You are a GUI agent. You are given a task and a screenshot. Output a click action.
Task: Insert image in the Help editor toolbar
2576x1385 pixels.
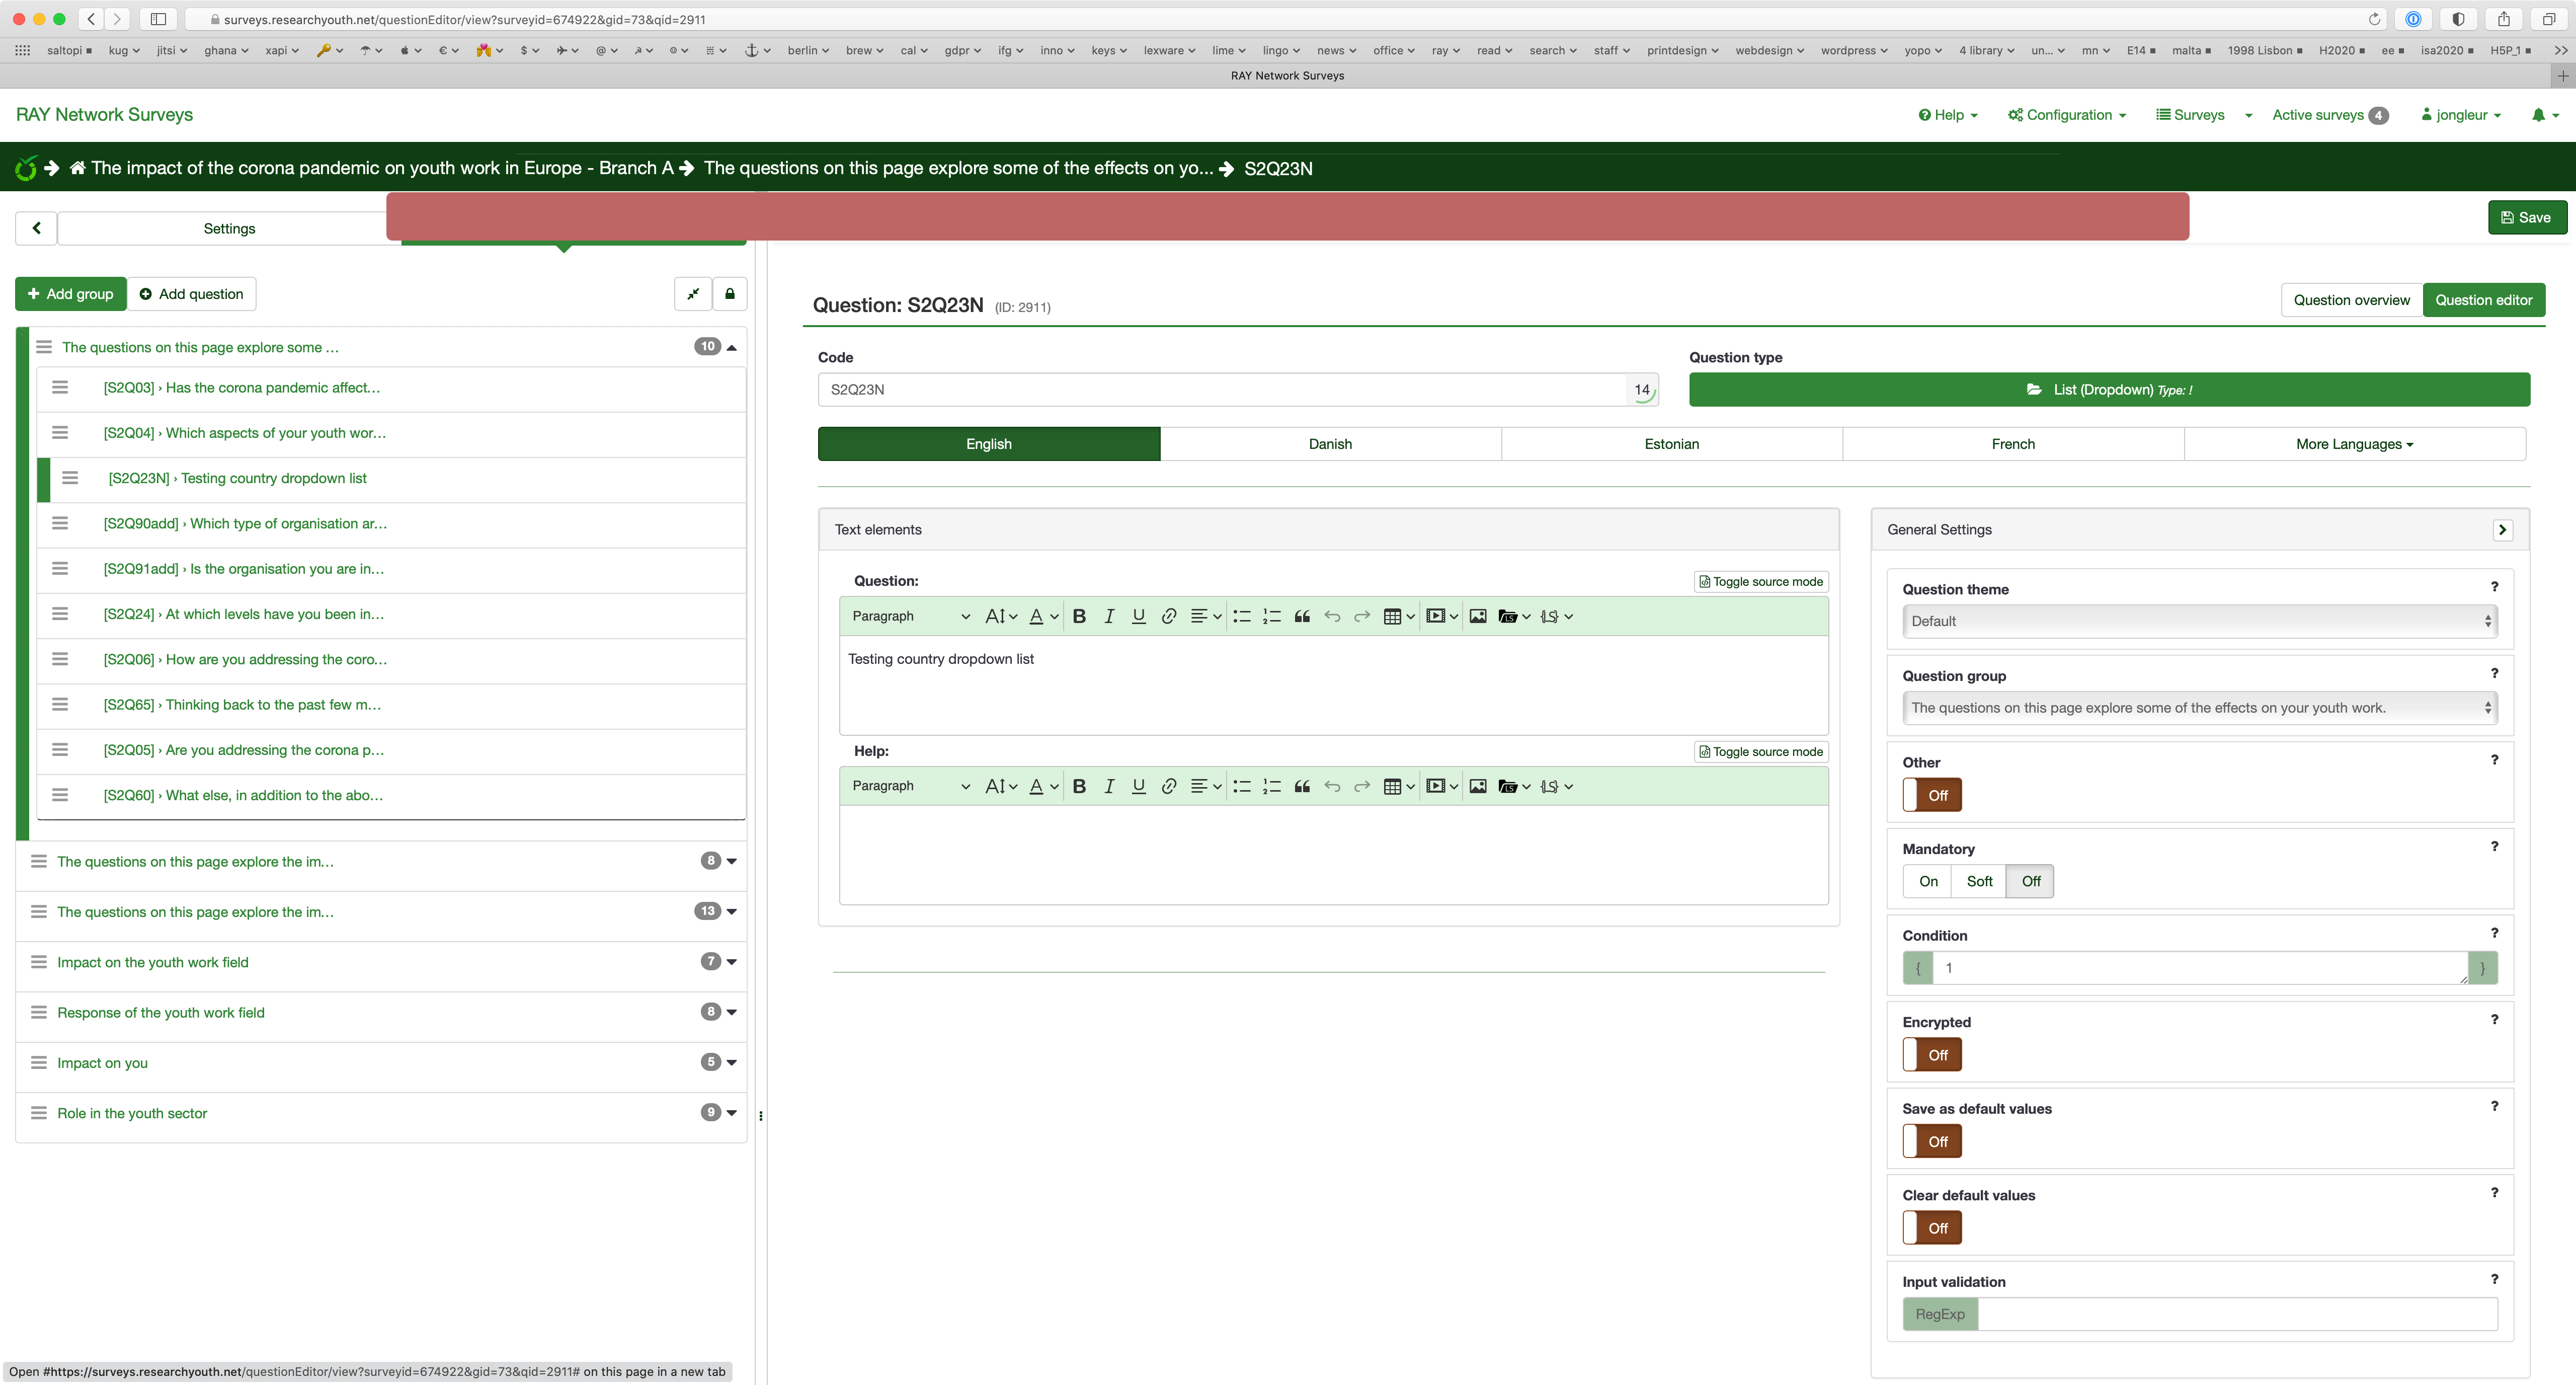(1477, 786)
